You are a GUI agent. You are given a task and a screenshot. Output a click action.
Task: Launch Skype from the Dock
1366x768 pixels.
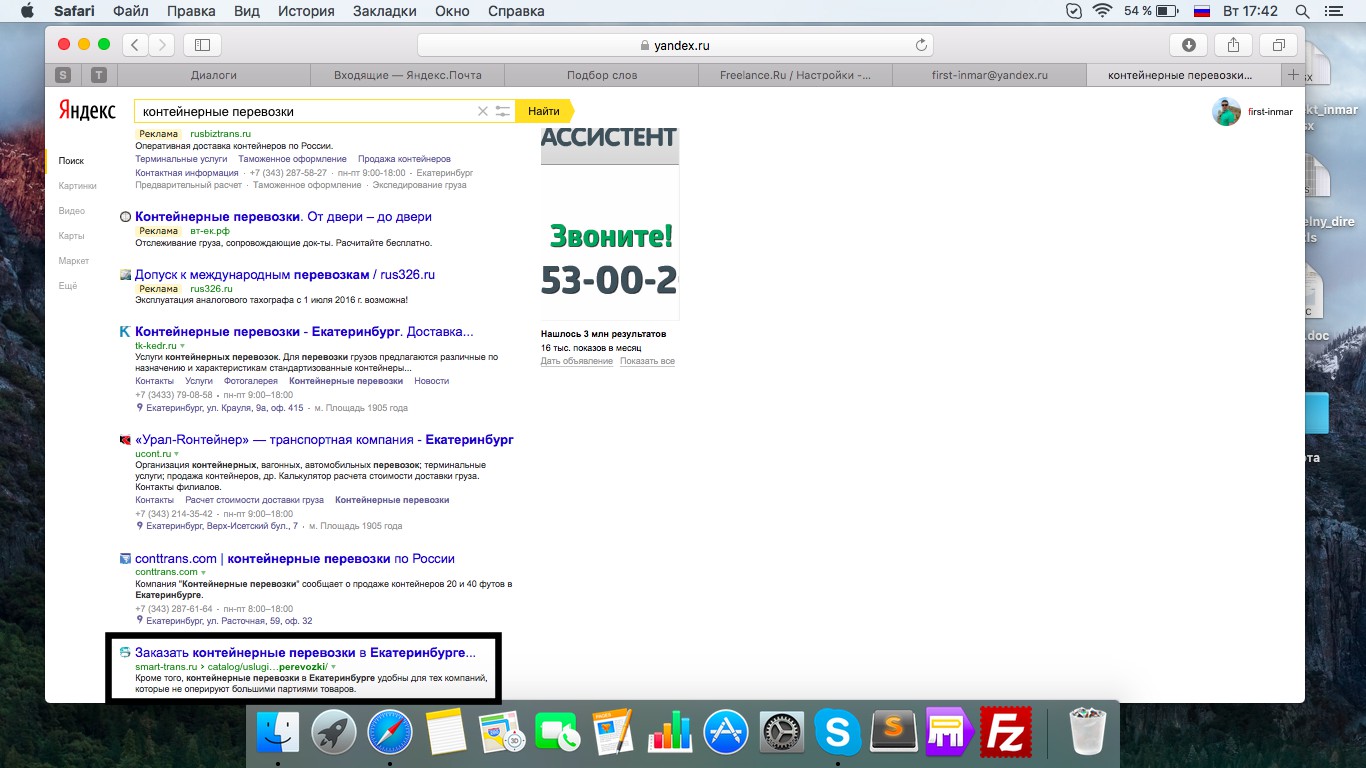pos(837,732)
